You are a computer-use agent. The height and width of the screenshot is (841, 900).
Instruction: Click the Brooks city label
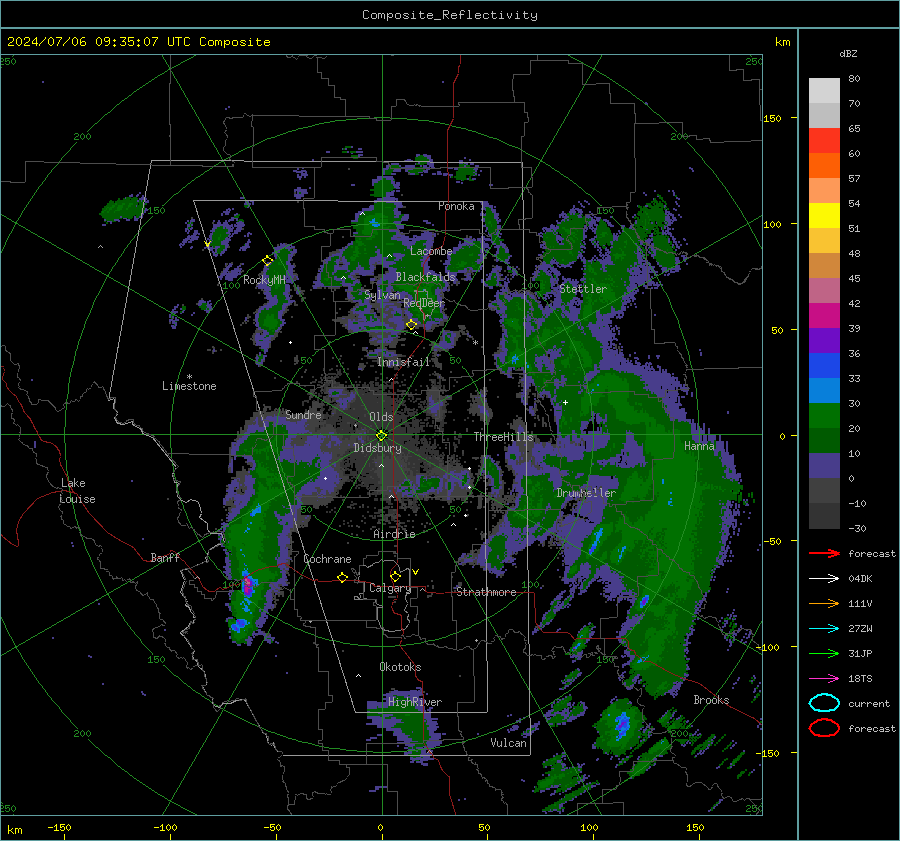(x=711, y=700)
